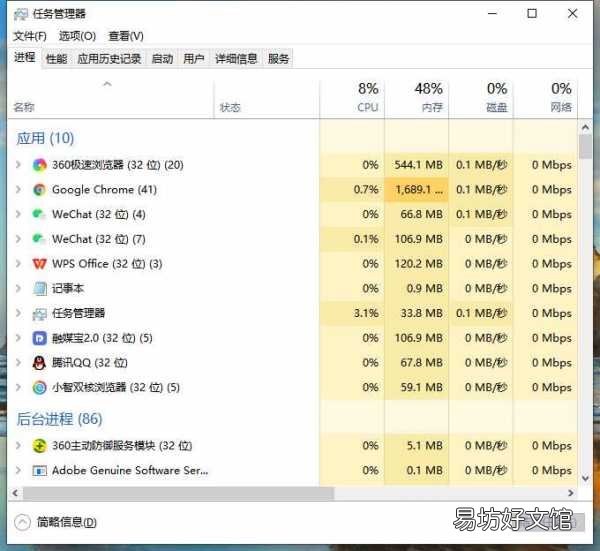Select the 进程 tab

coord(25,57)
